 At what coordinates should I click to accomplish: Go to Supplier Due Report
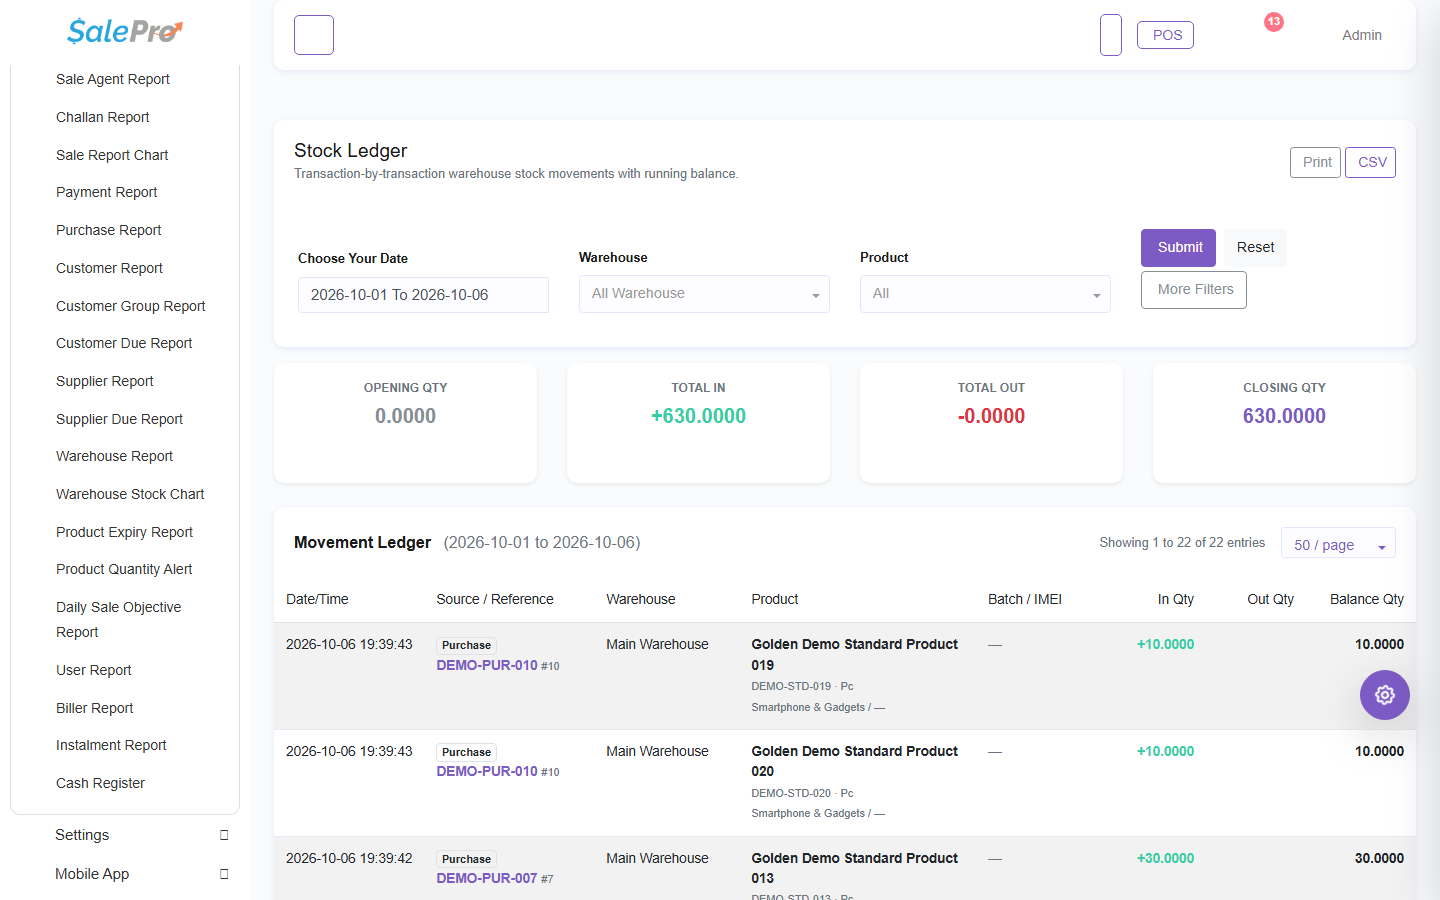pos(120,419)
